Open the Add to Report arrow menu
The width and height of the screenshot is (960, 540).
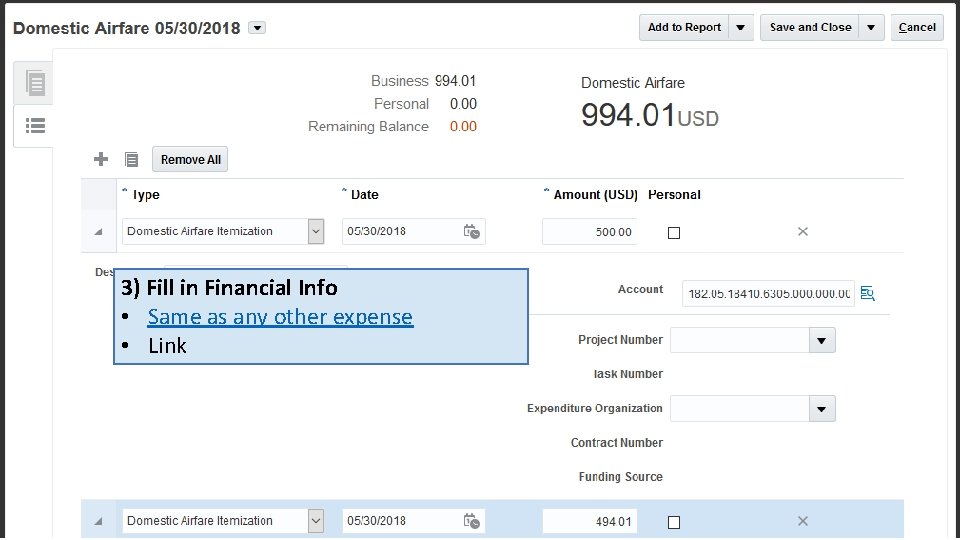741,28
